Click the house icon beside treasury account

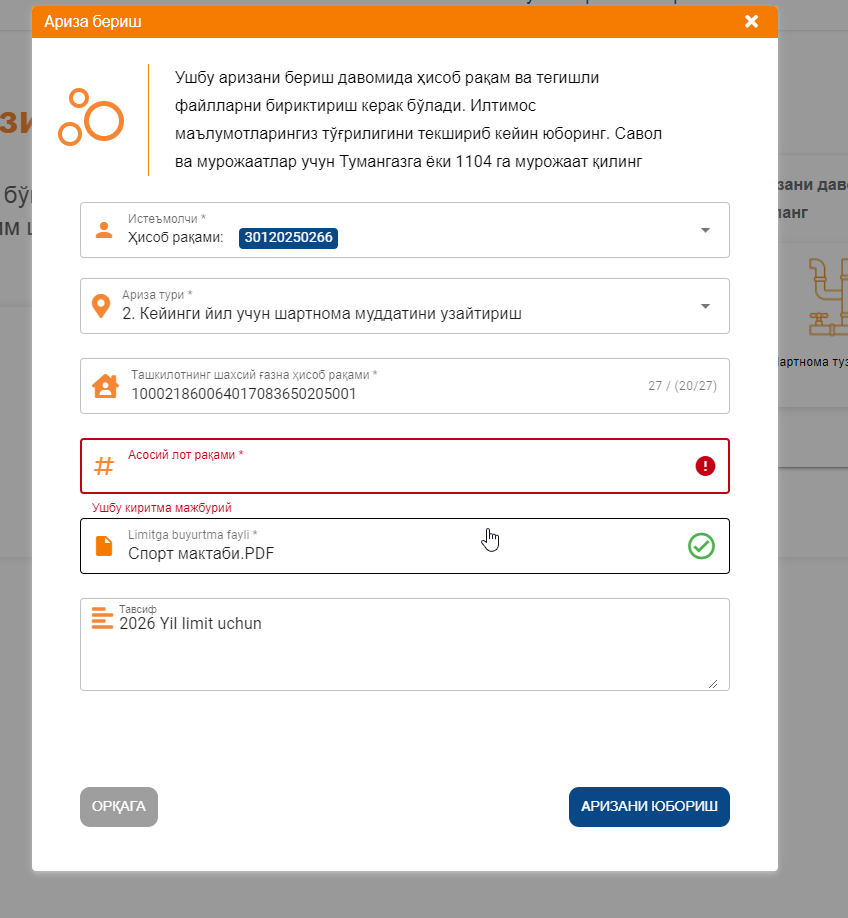click(x=105, y=386)
